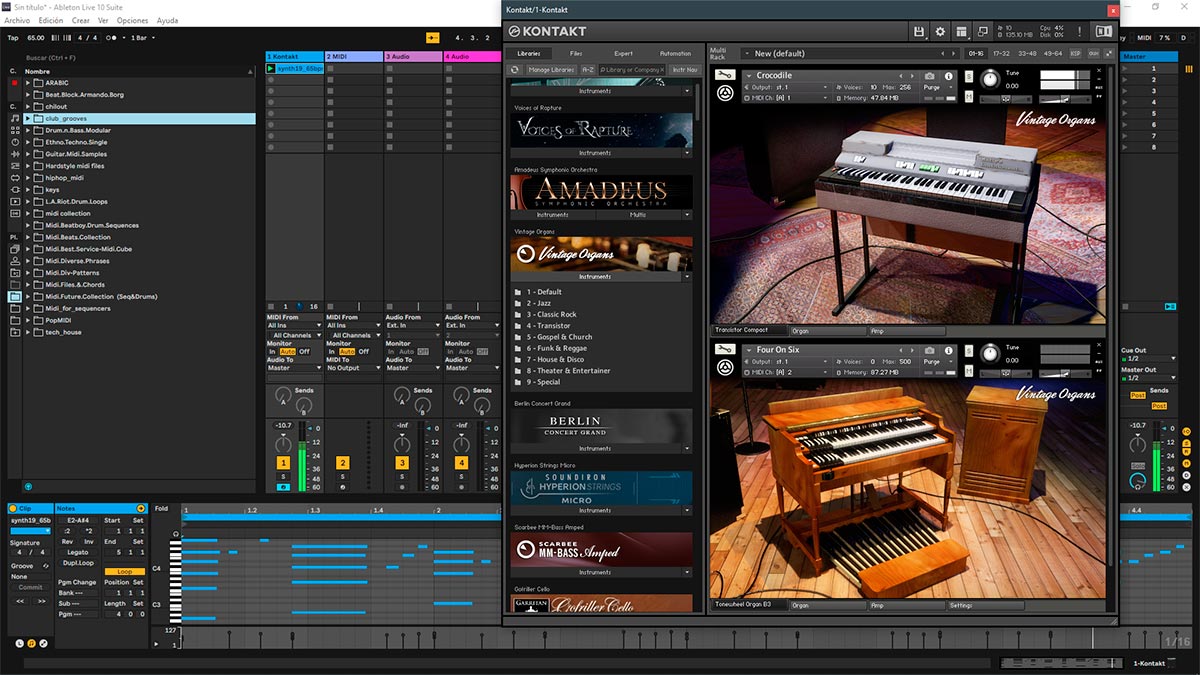Screen dimensions: 1200x675
Task: Set track 2 Monitor to Auto
Action: (x=347, y=352)
